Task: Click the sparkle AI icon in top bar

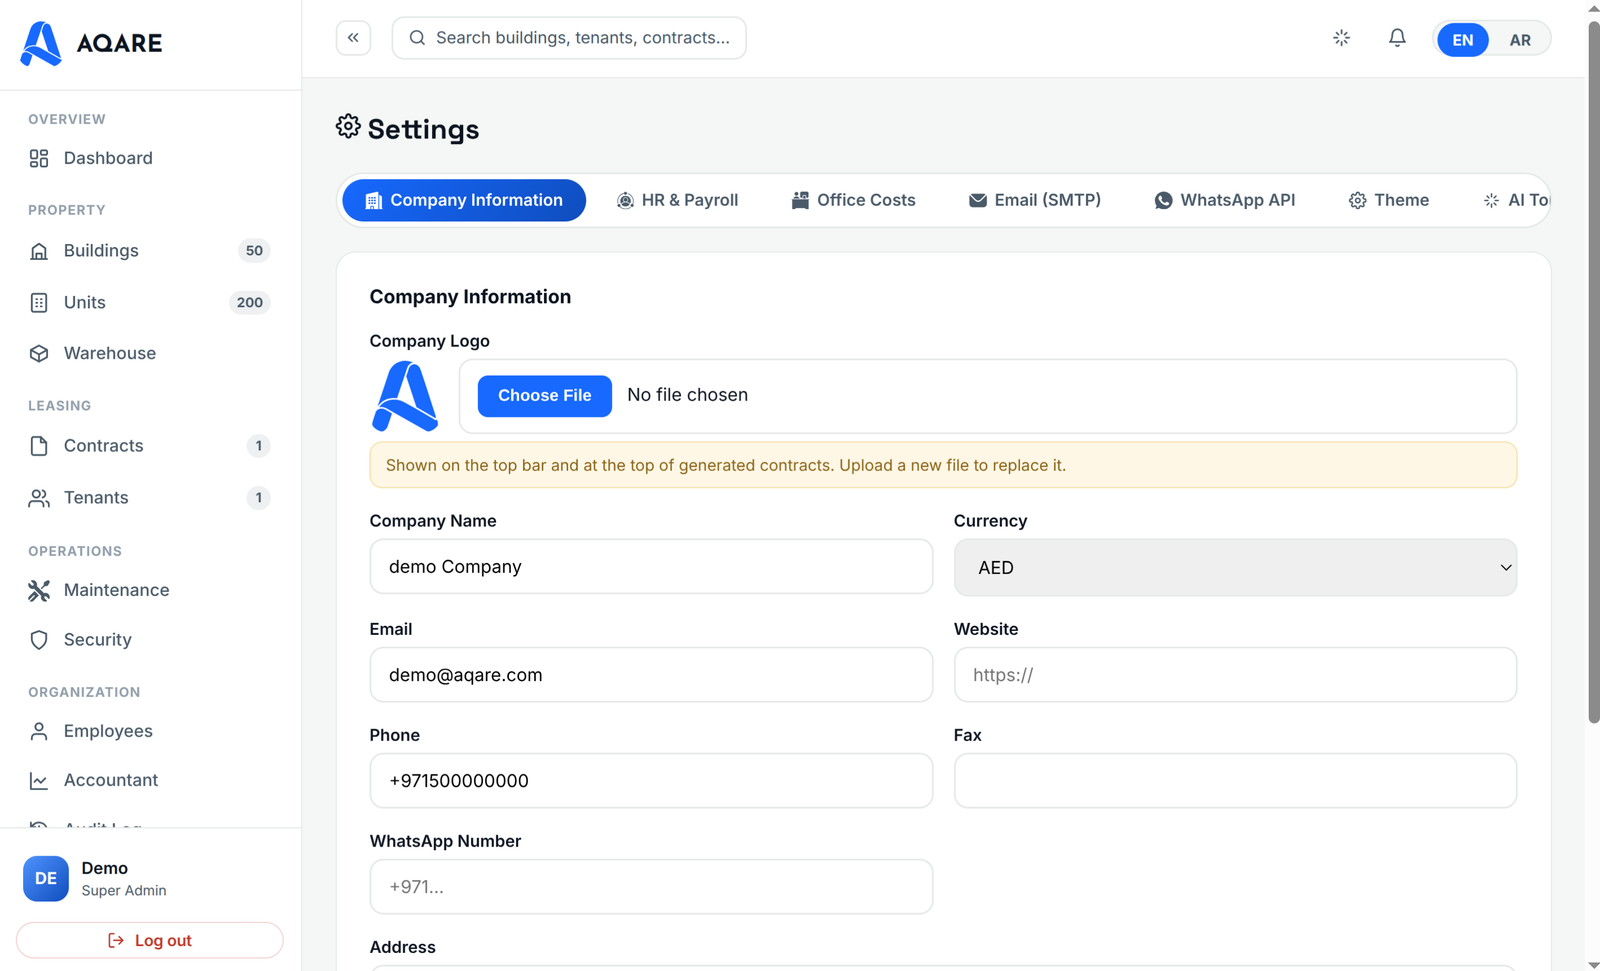Action: click(x=1341, y=38)
